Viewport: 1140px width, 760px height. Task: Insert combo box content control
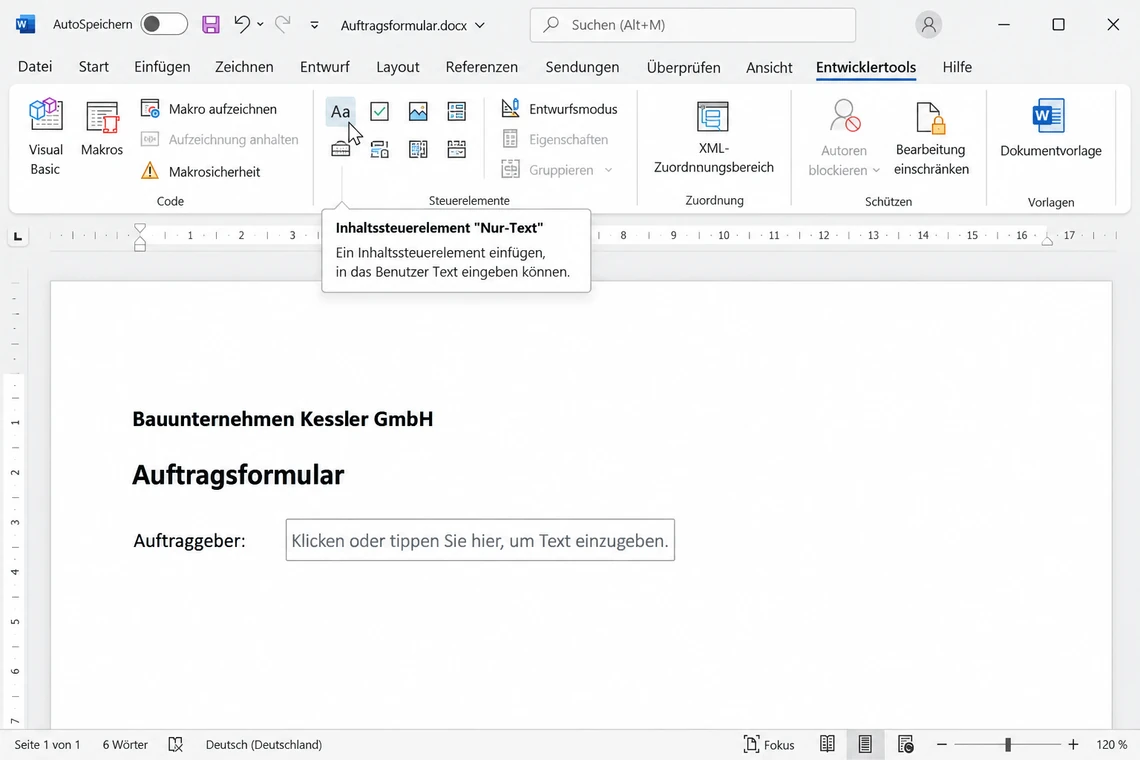pos(379,150)
